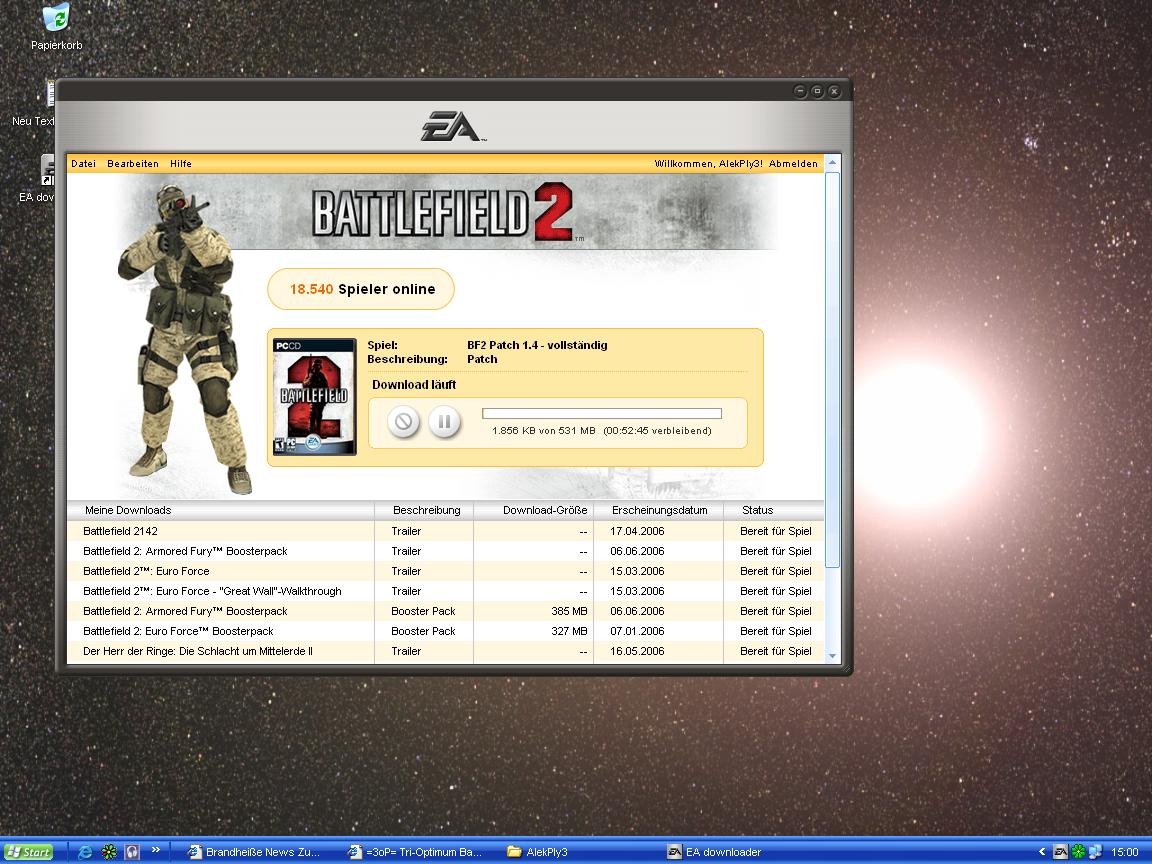This screenshot has width=1152, height=864.
Task: Switch to Brandheiße News taskbar window
Action: [255, 852]
